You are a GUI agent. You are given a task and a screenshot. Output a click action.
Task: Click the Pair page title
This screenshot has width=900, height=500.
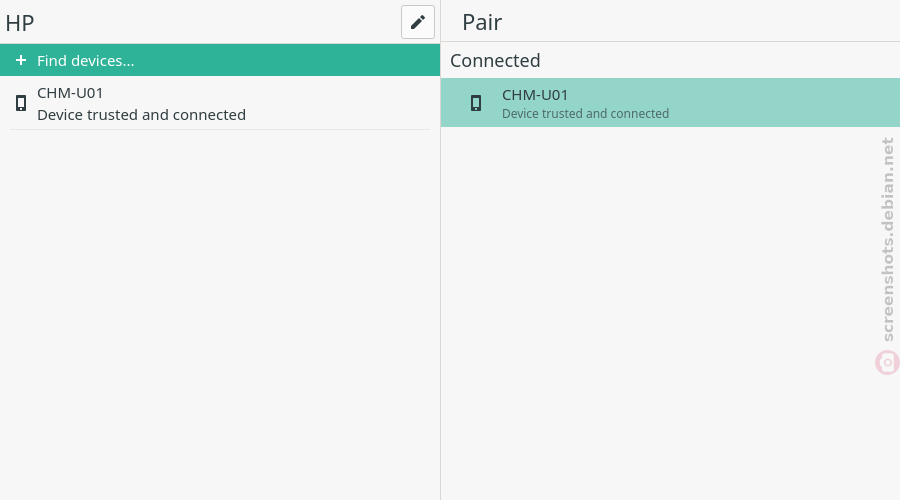(482, 22)
